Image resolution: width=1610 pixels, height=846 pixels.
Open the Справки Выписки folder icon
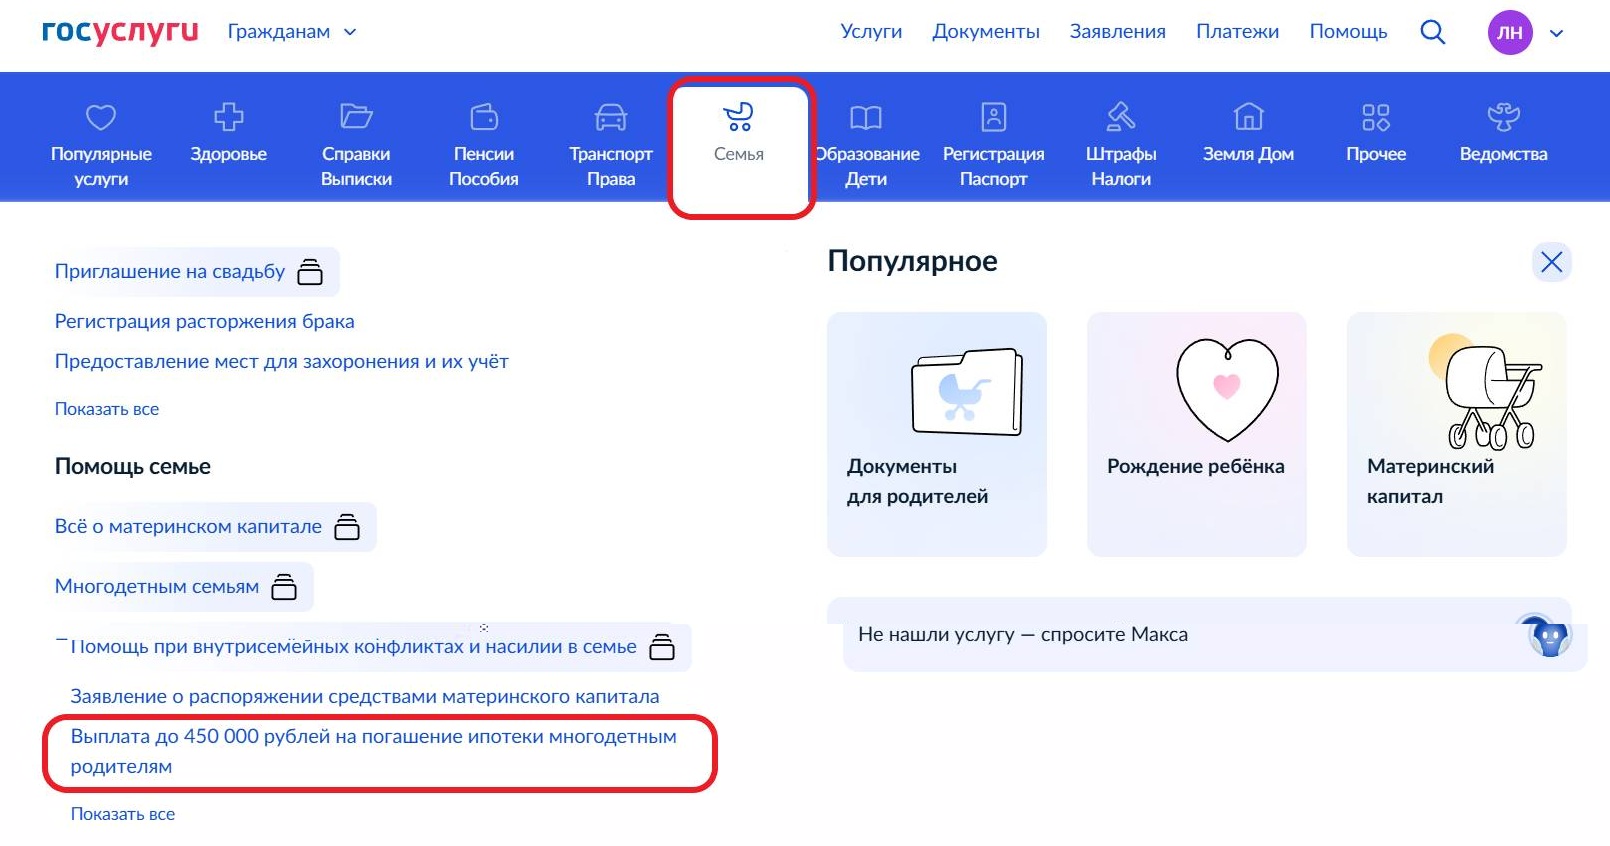click(x=356, y=117)
